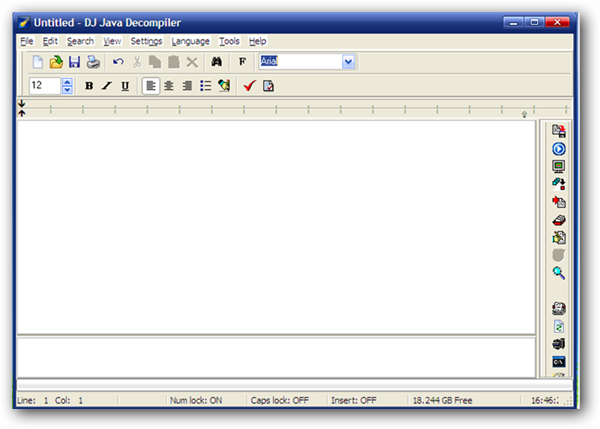Click the red eraser icon
This screenshot has width=600, height=429.
pyautogui.click(x=559, y=220)
